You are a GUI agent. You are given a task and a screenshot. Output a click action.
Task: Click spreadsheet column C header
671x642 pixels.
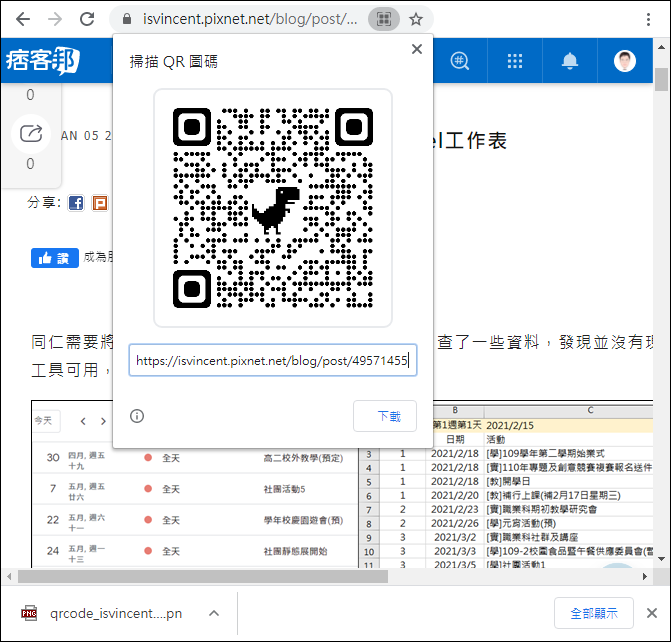[x=569, y=410]
